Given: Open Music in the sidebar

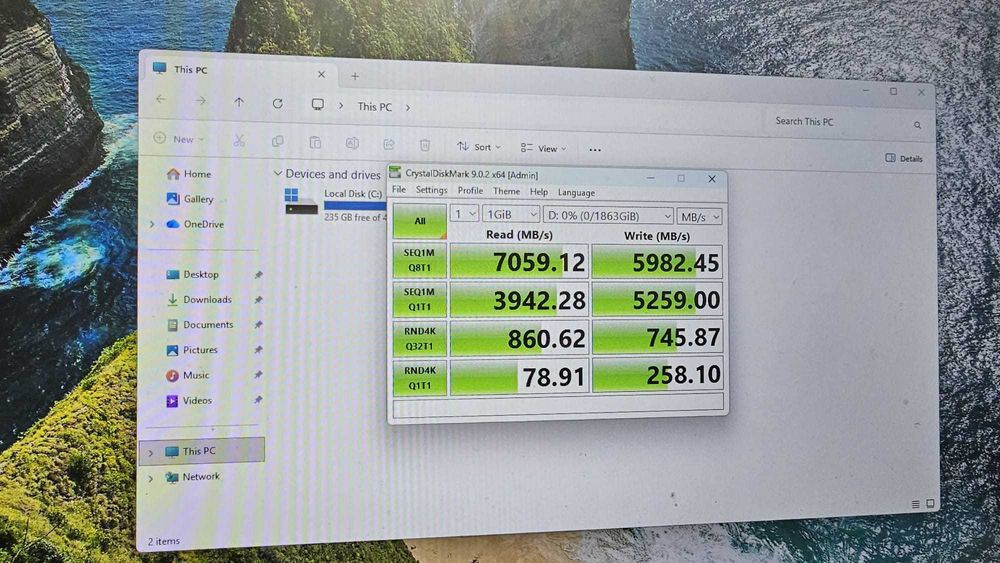Looking at the screenshot, I should pyautogui.click(x=188, y=375).
